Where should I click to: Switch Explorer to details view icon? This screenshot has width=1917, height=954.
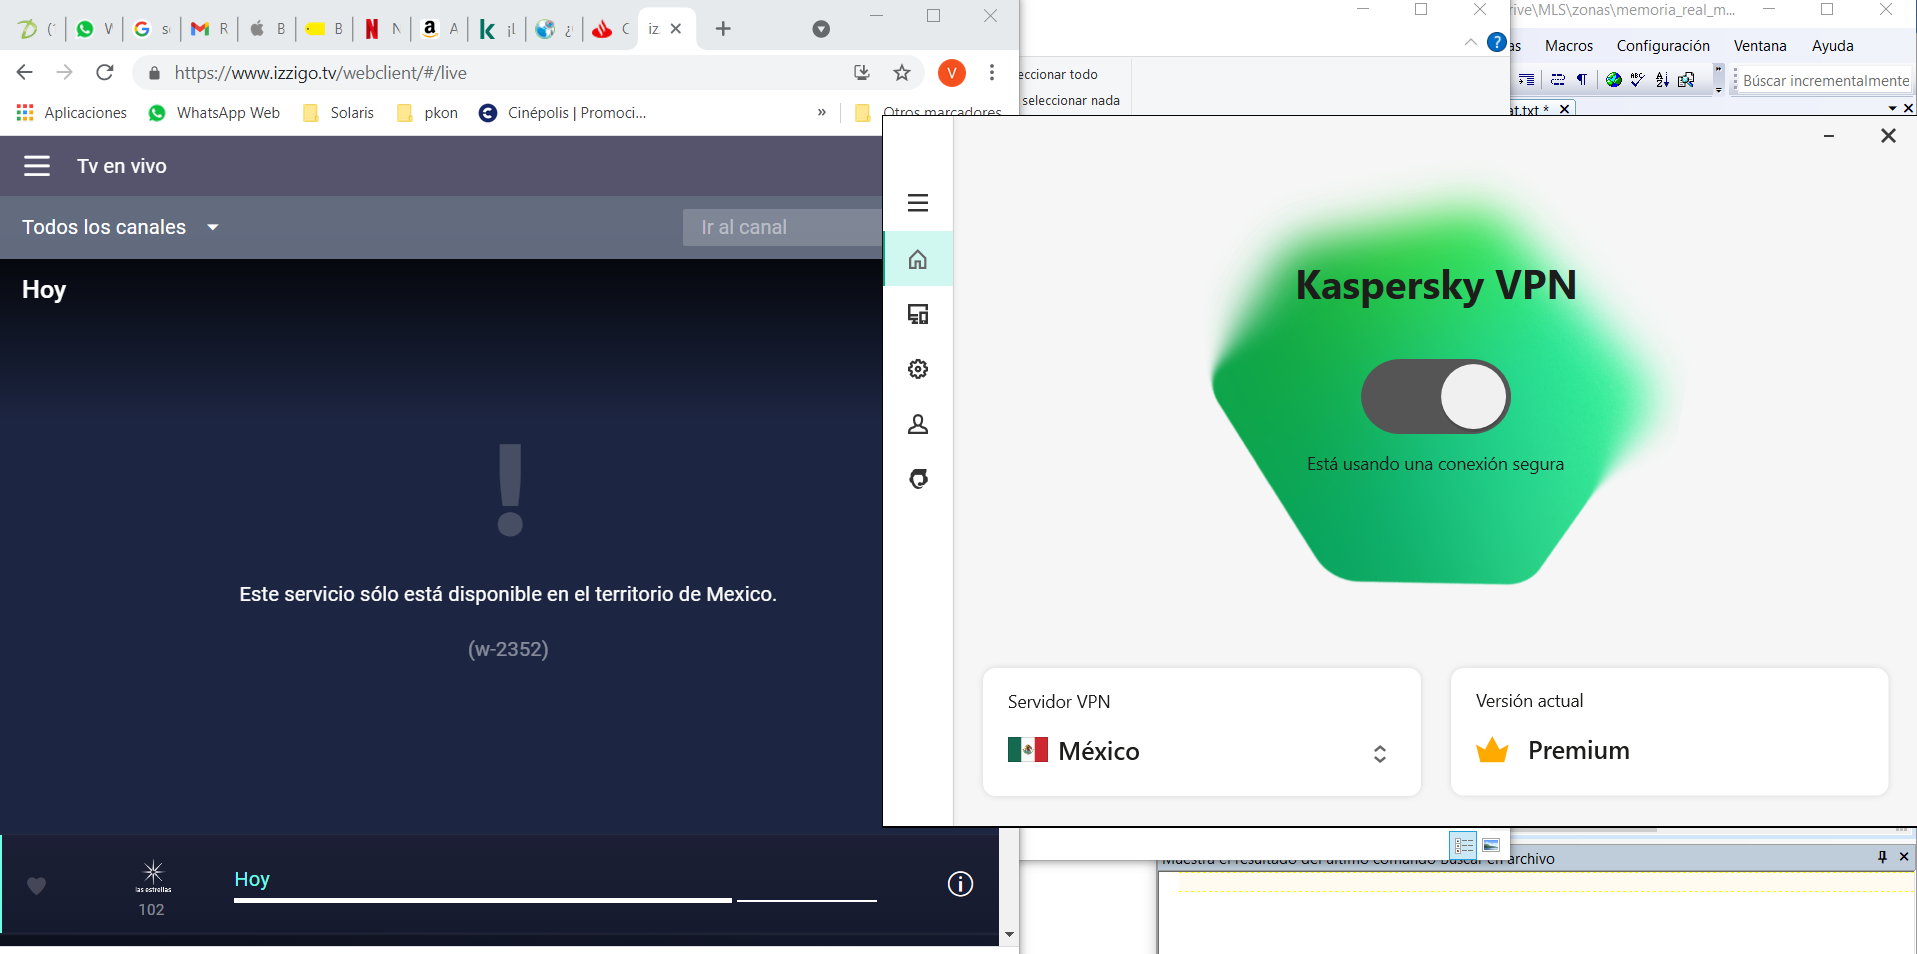1464,845
